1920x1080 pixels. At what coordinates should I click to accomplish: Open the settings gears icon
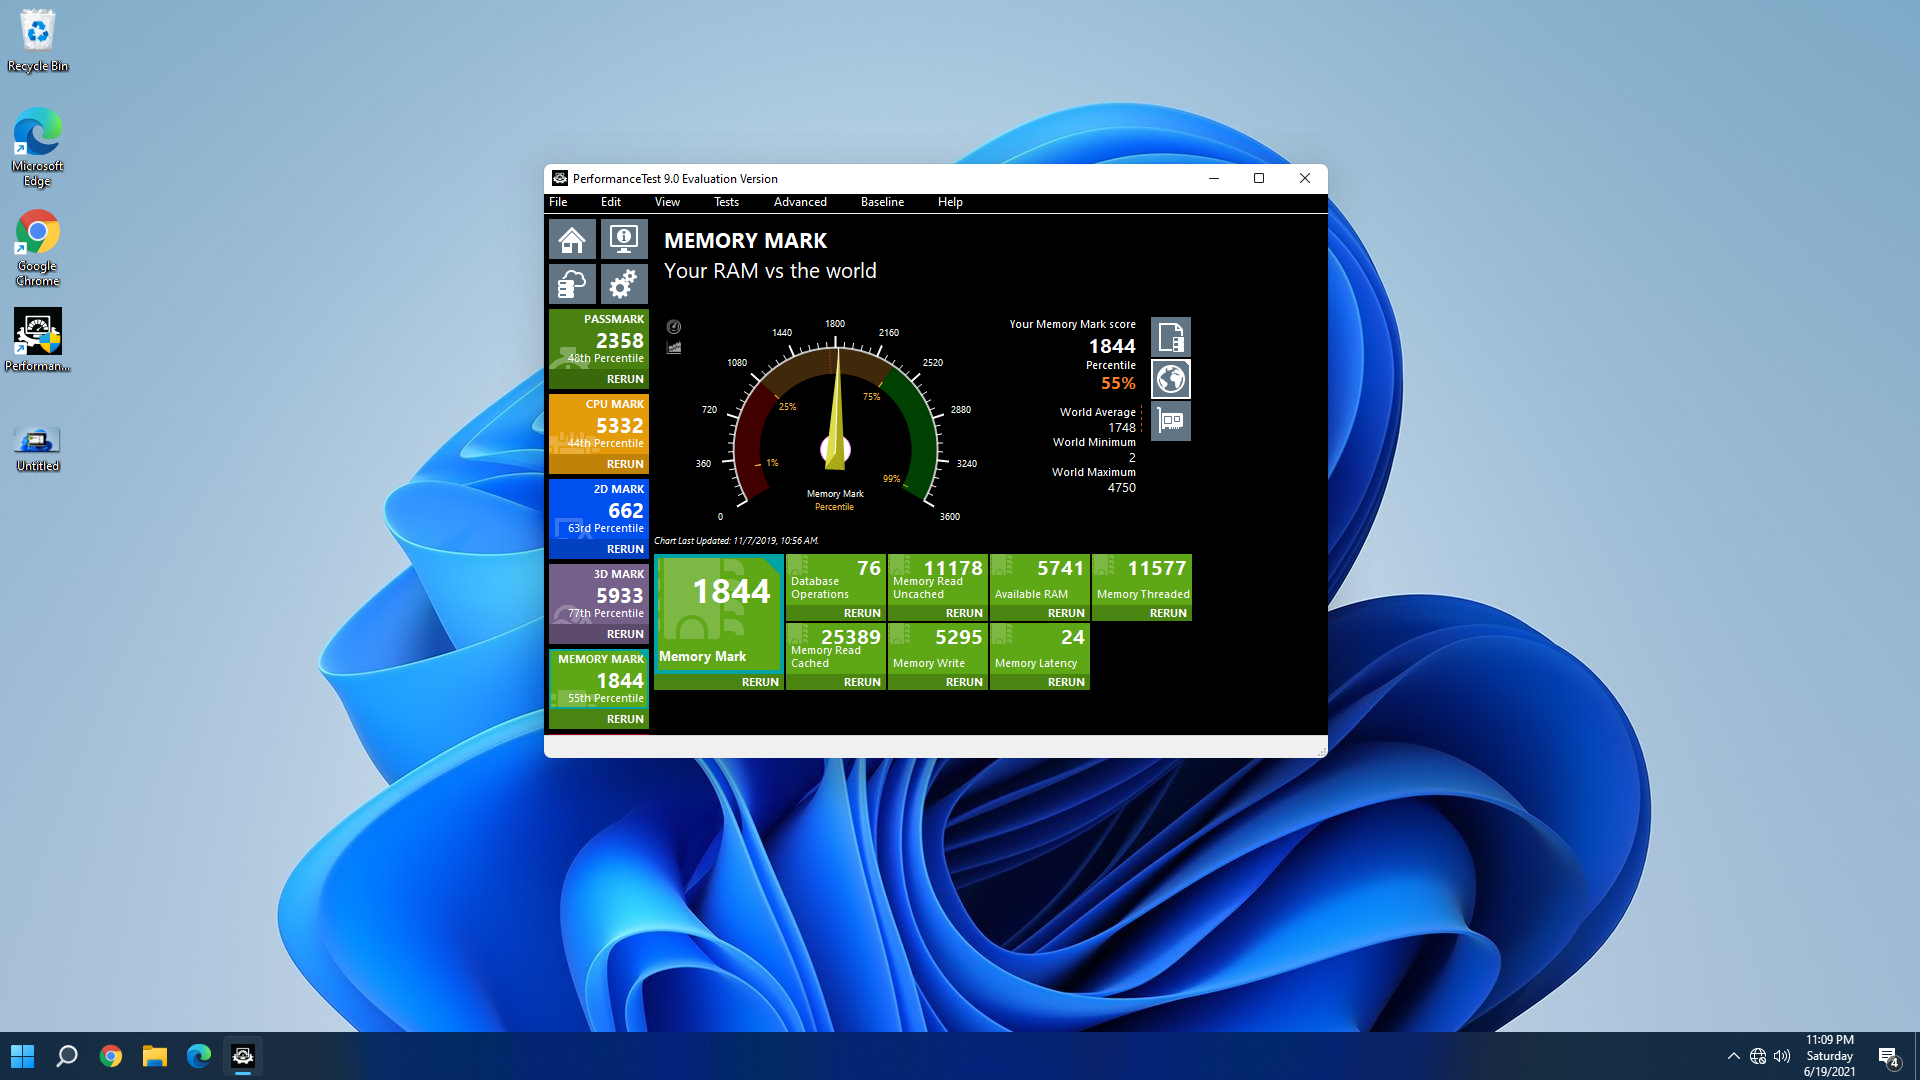tap(624, 285)
